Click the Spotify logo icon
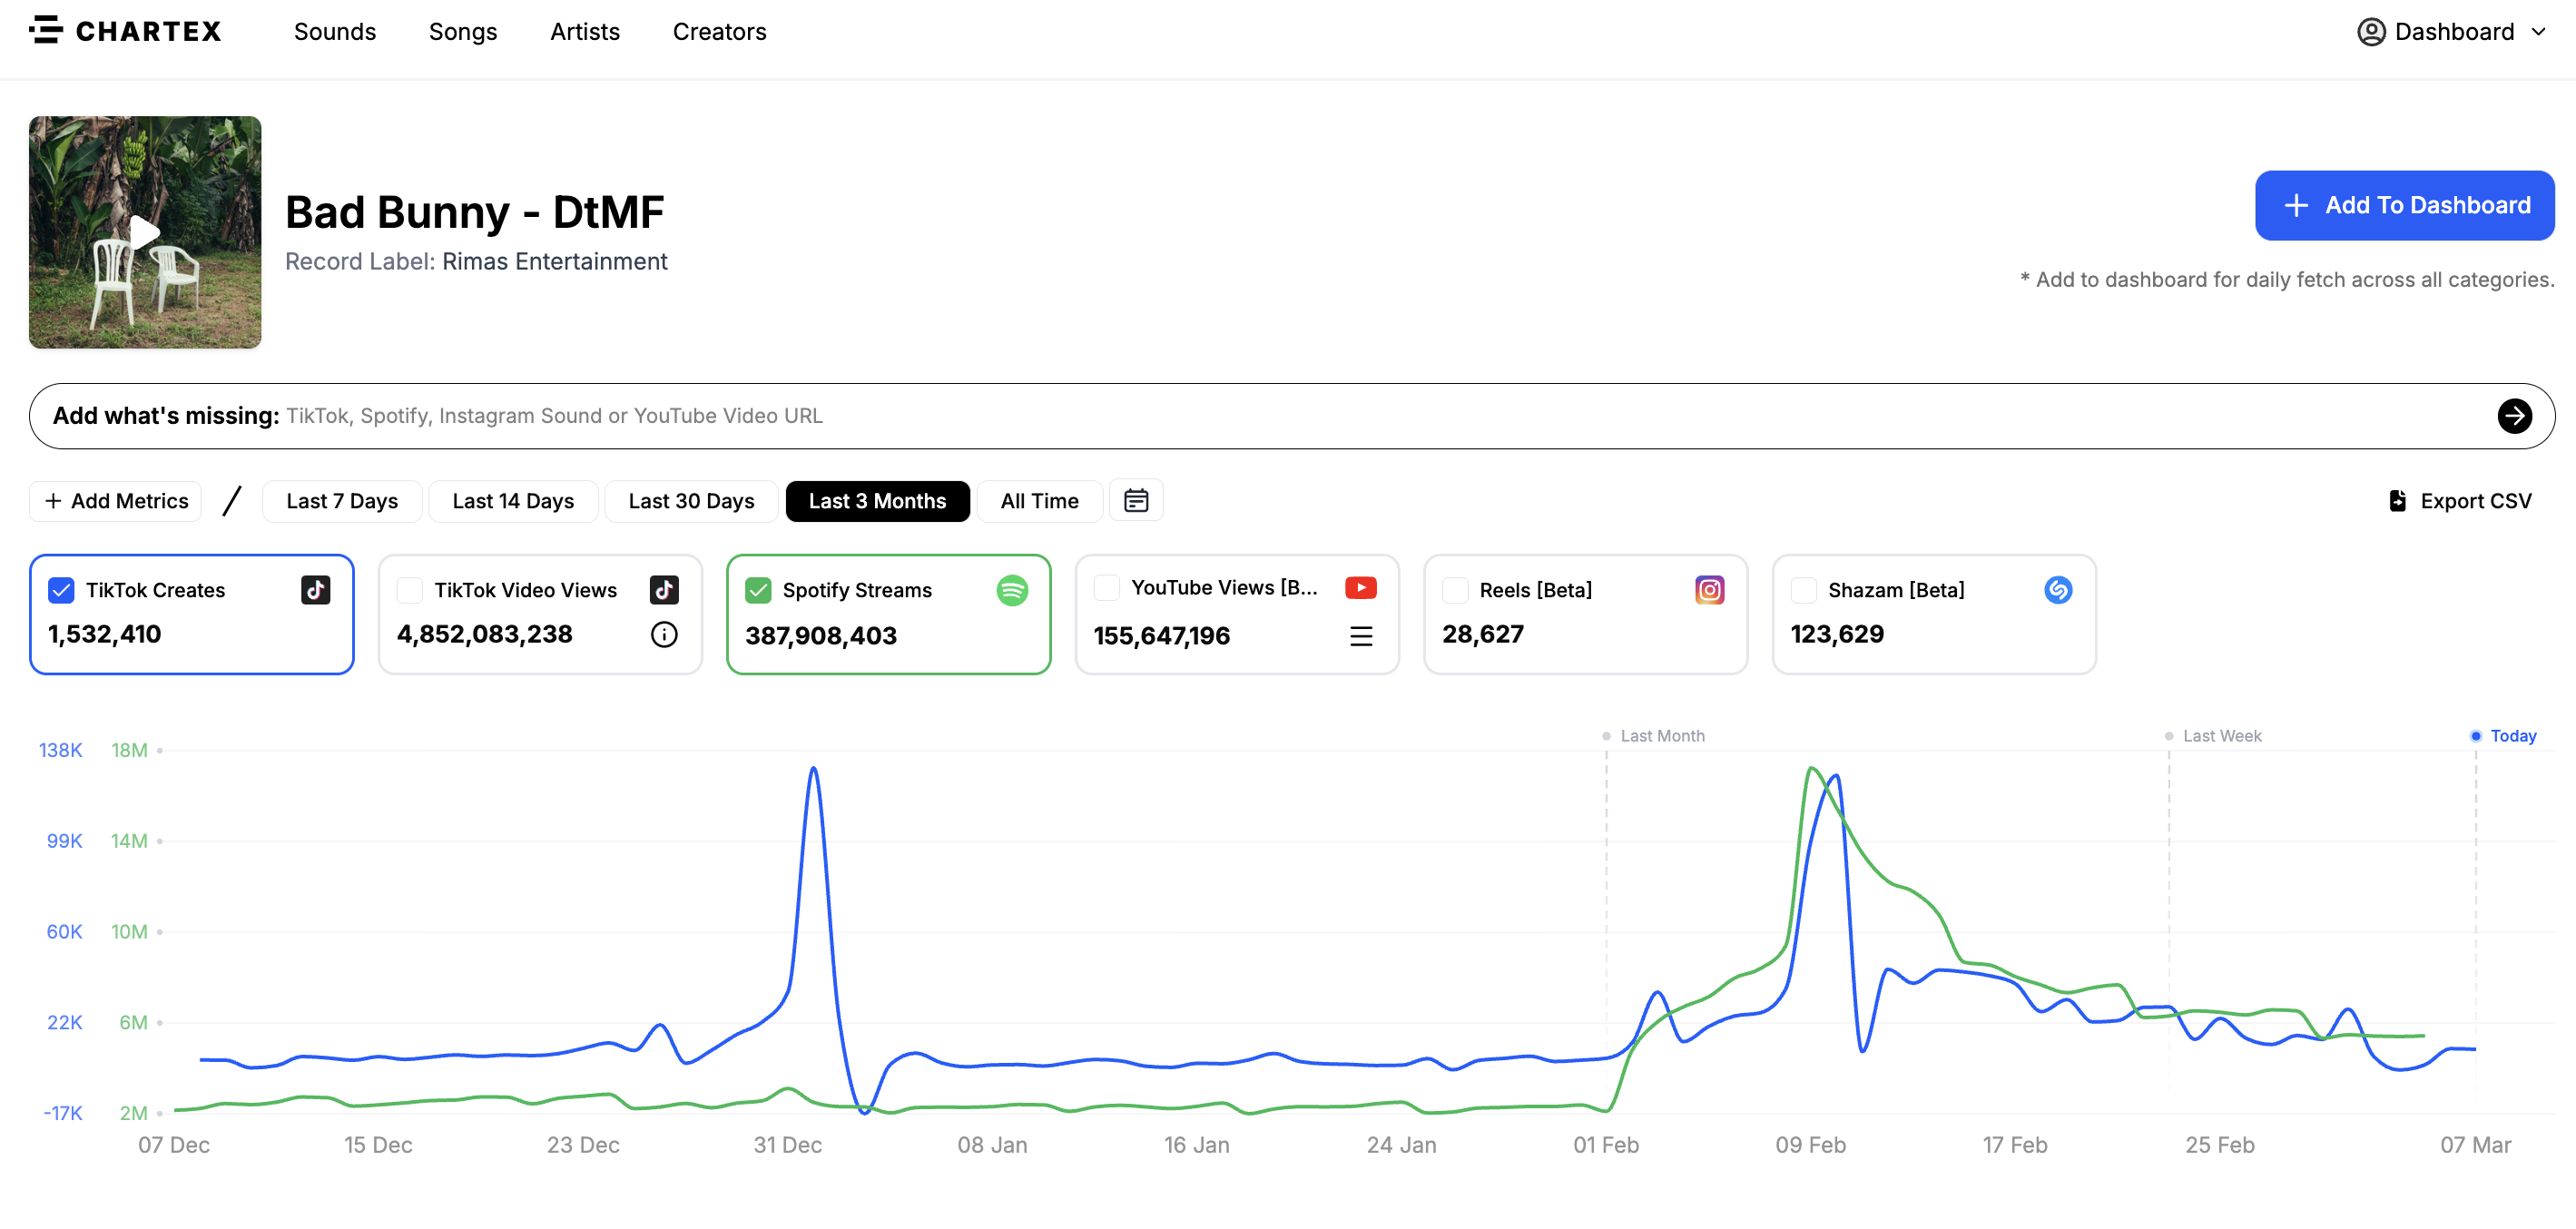The width and height of the screenshot is (2576, 1229). 1012,589
